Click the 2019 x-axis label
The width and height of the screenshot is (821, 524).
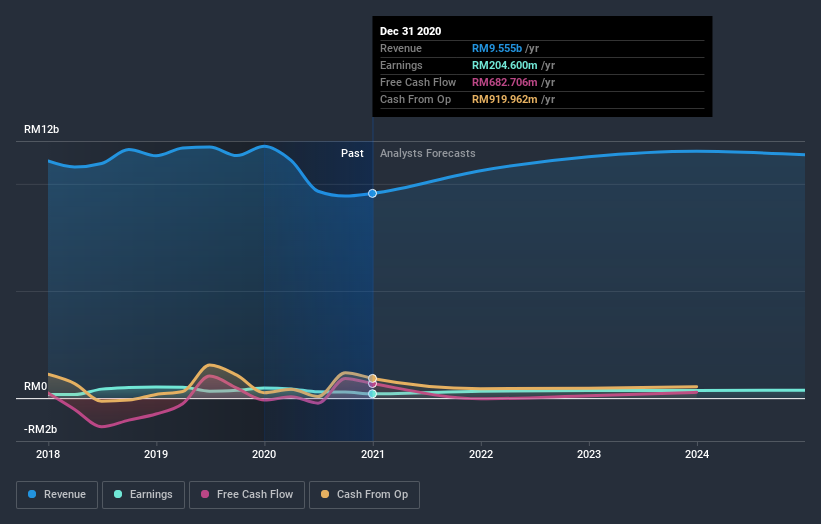(x=156, y=454)
